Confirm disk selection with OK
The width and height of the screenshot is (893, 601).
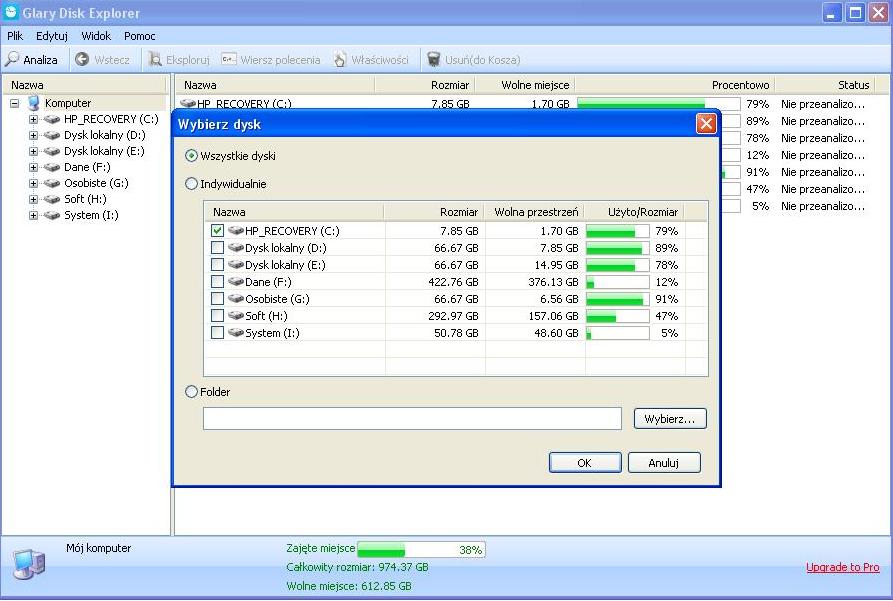(x=584, y=462)
